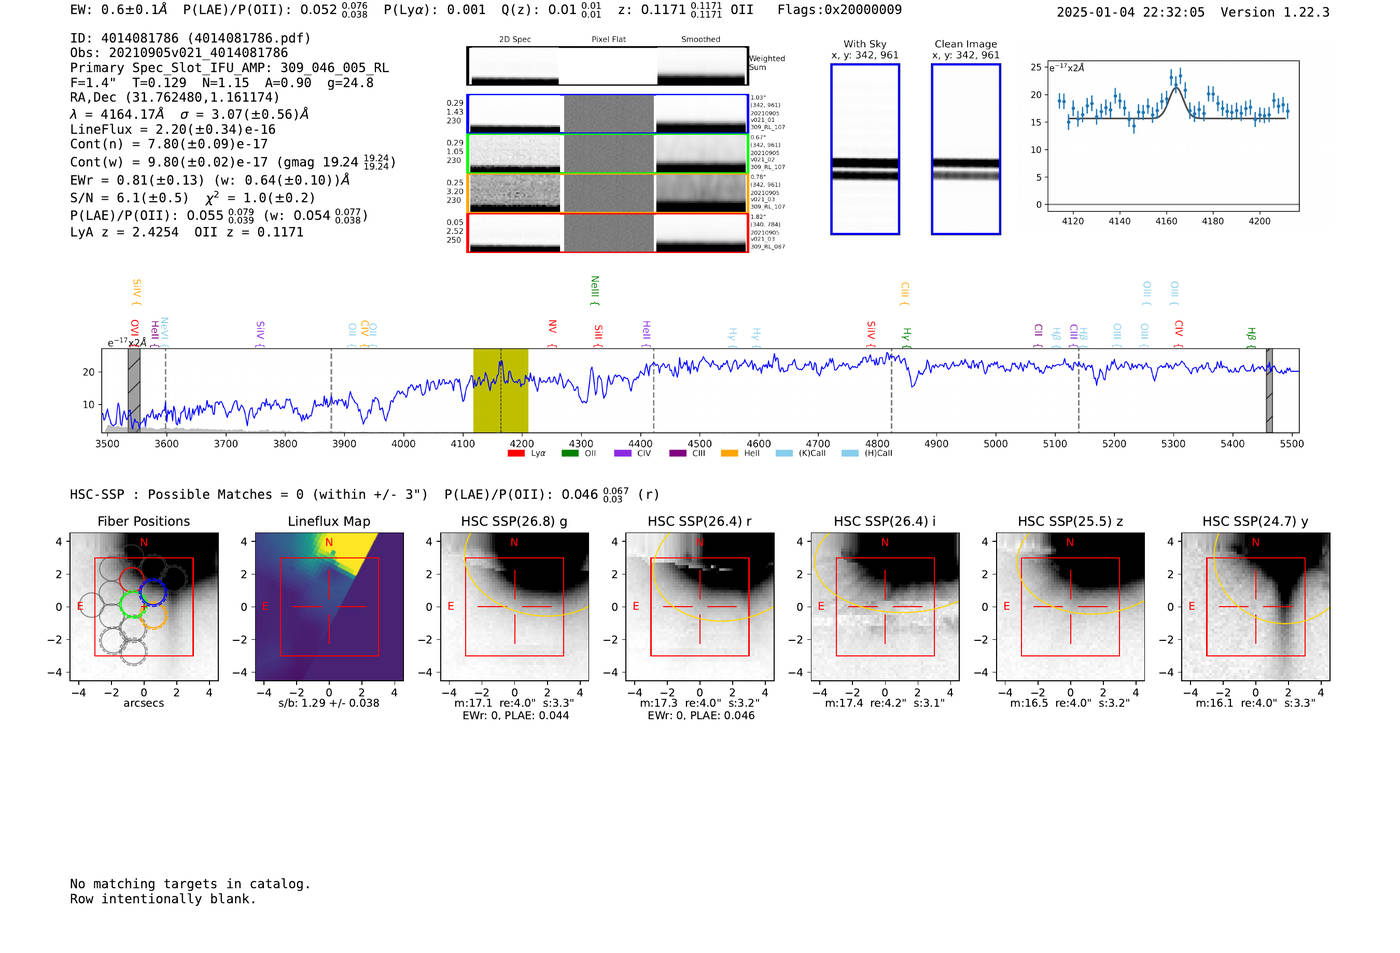1400x953 pixels.
Task: Click the (H)CaII legend swatch
Action: 850,453
